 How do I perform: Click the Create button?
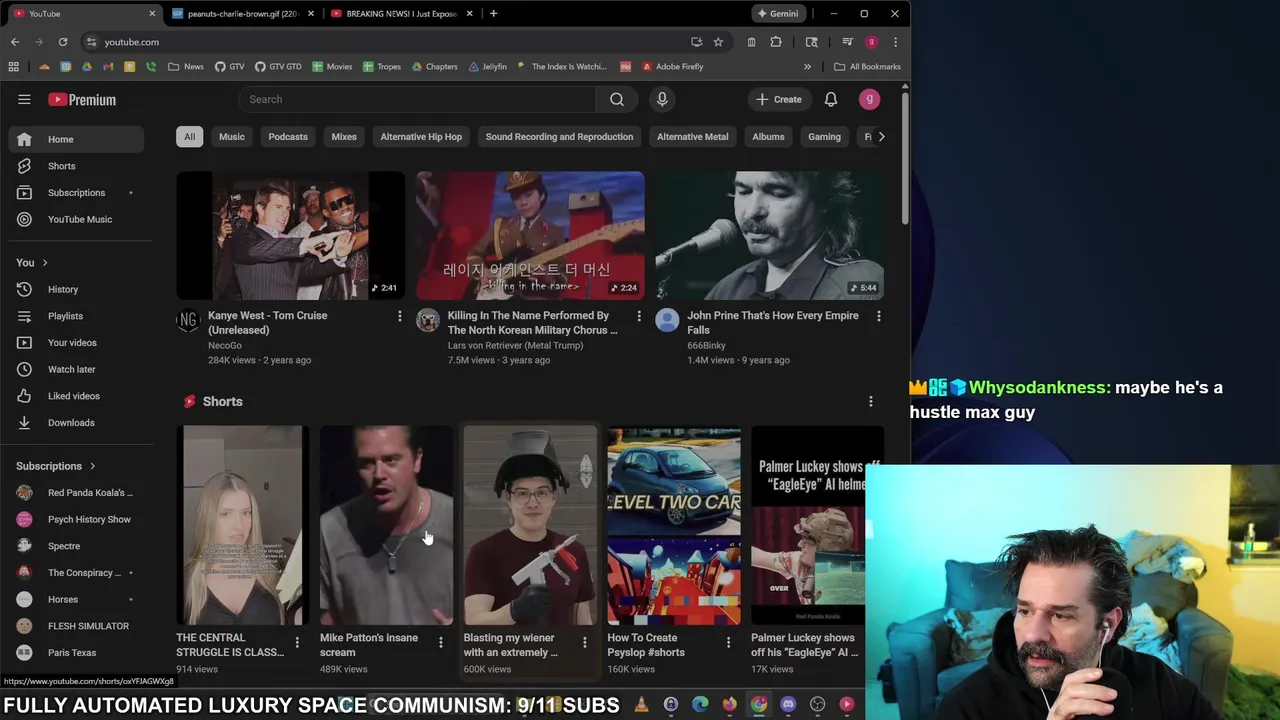779,99
